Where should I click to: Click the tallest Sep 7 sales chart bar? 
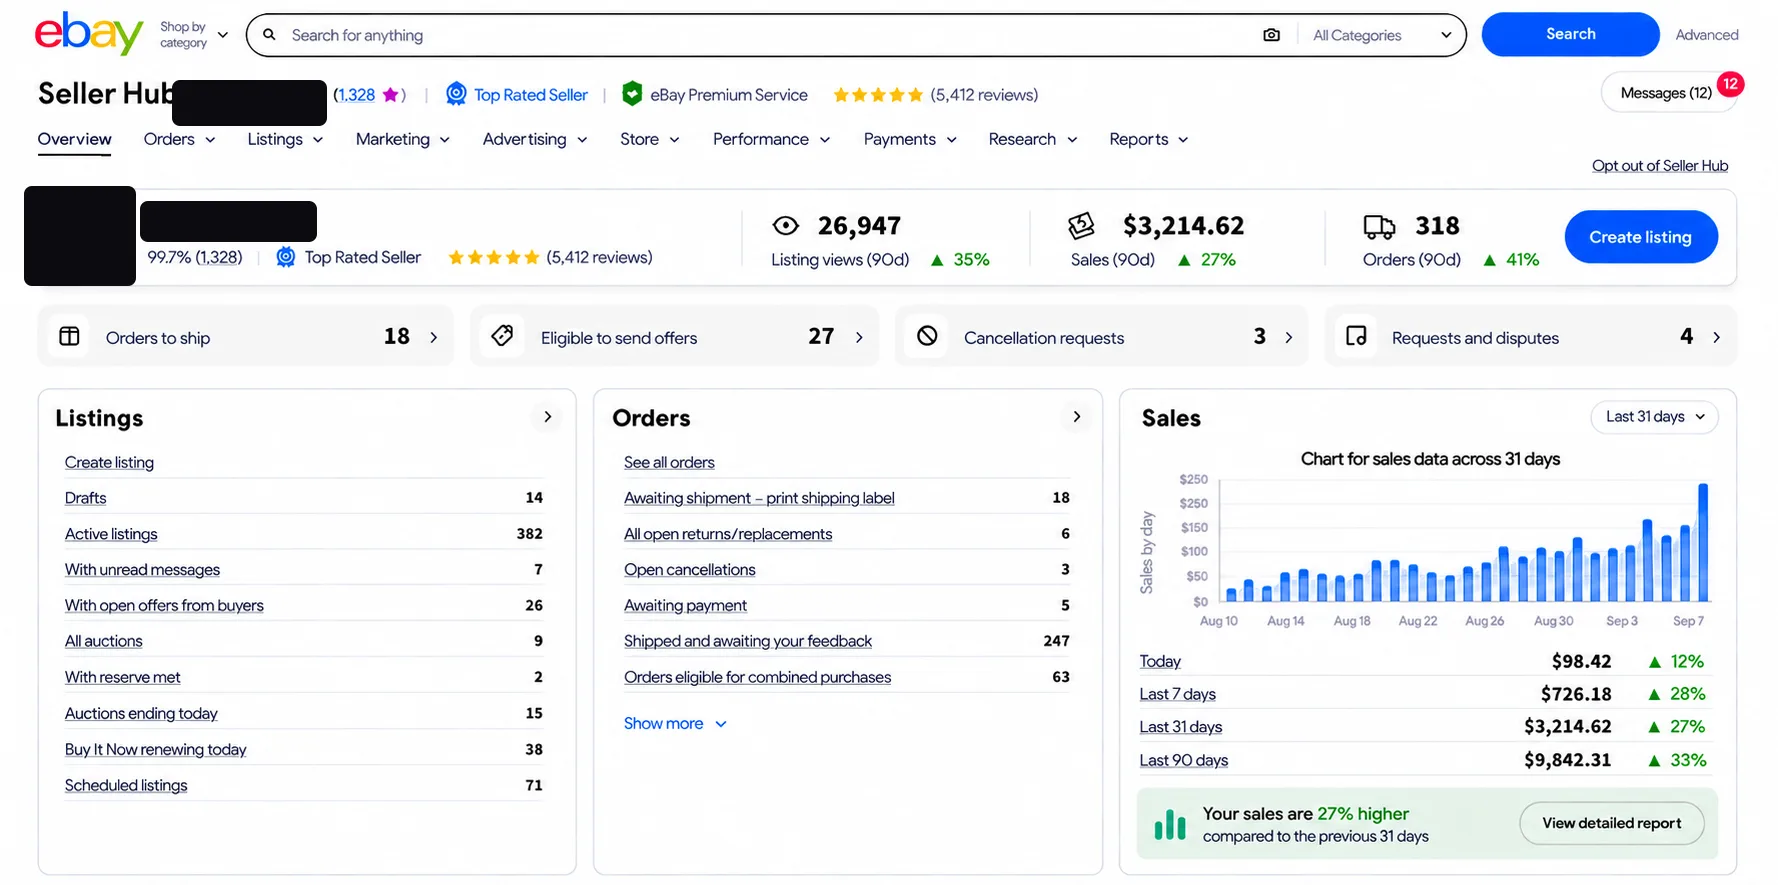[x=1703, y=542]
